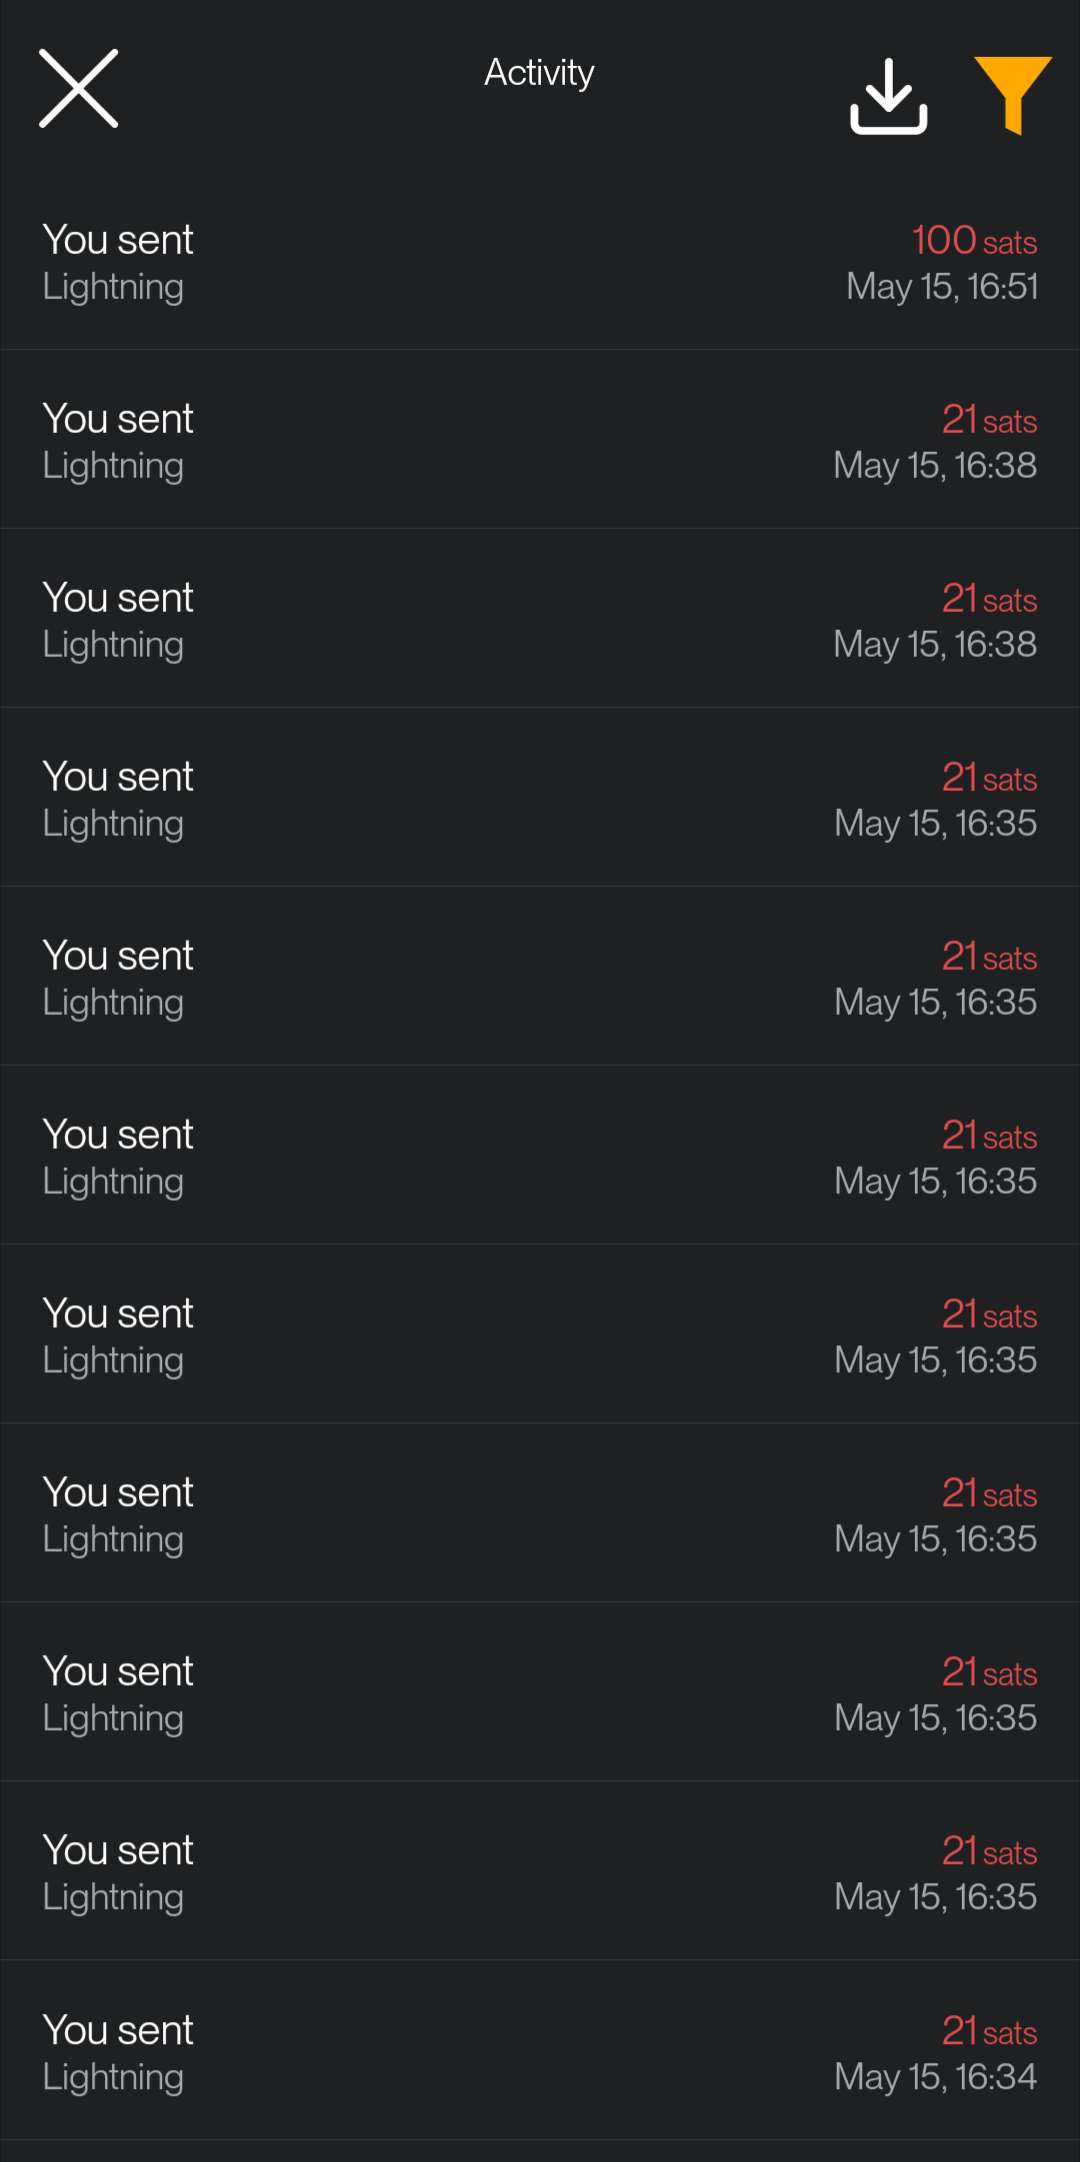Tap the red 100 sats amount
This screenshot has width=1080, height=2162.
974,240
